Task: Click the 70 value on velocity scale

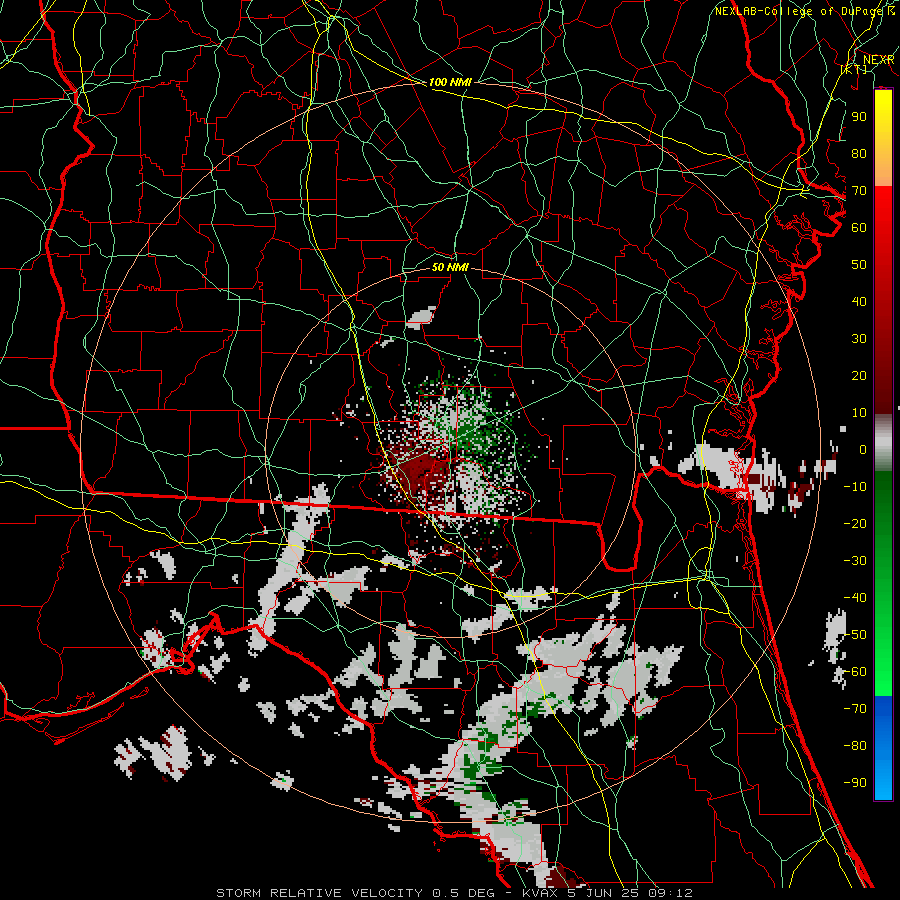Action: 859,191
